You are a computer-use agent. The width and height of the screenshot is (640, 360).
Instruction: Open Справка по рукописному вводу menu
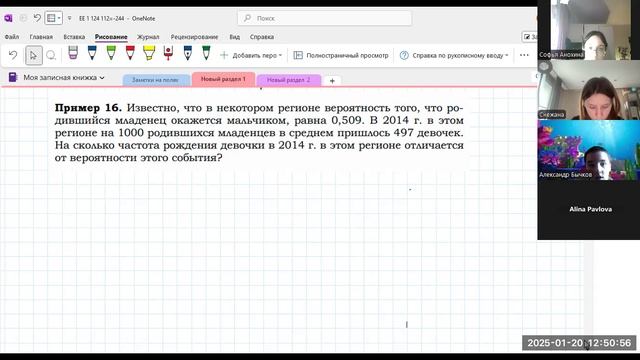pos(454,55)
